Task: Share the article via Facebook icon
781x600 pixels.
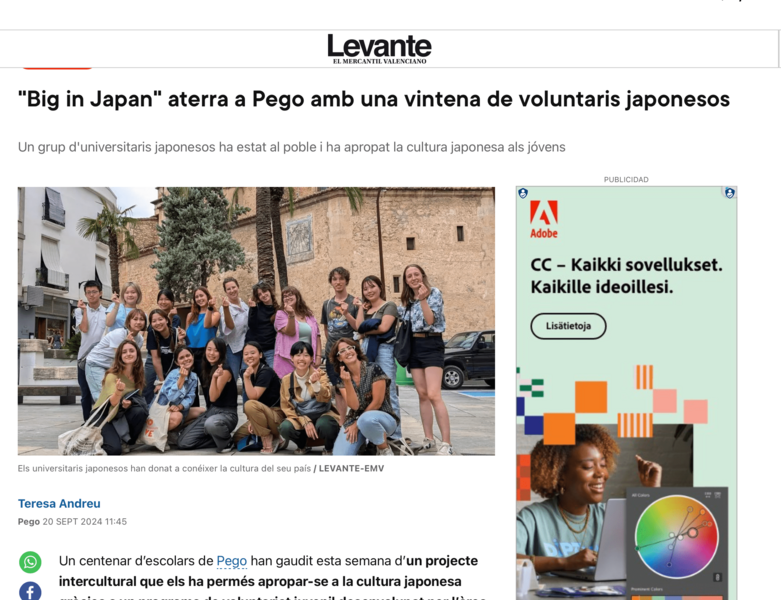Action: (x=30, y=592)
